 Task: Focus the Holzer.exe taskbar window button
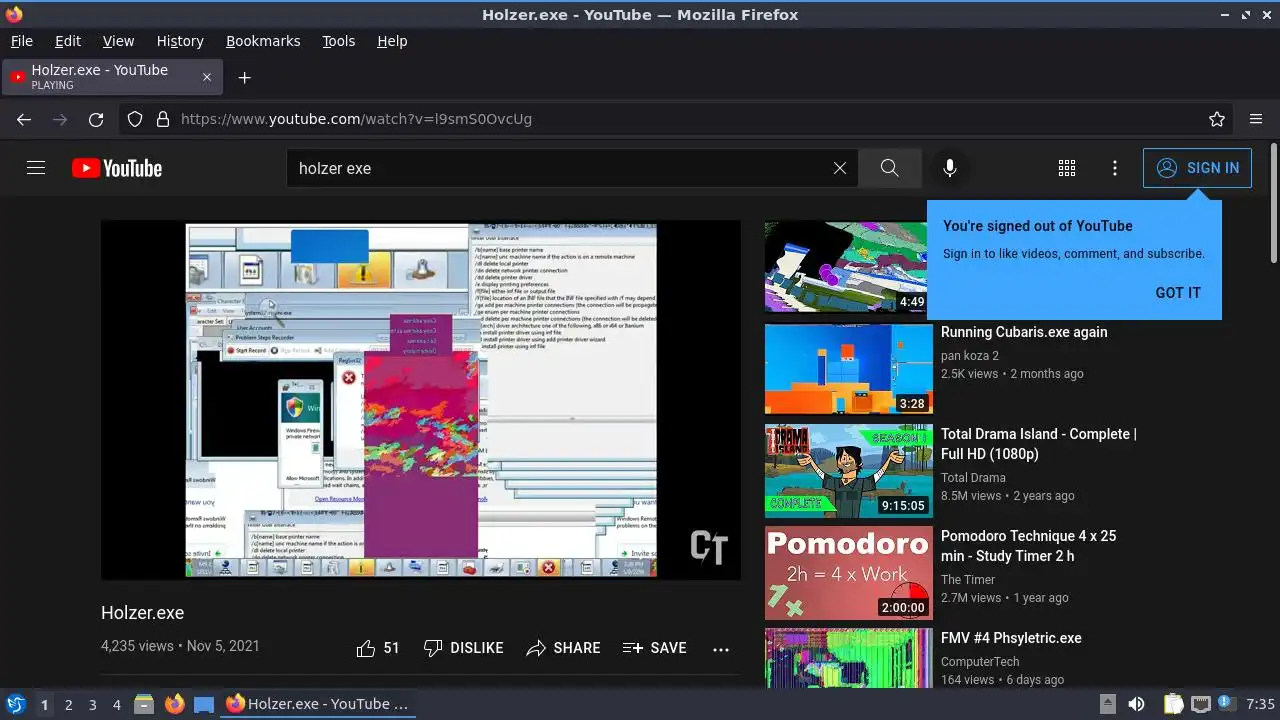pos(318,704)
